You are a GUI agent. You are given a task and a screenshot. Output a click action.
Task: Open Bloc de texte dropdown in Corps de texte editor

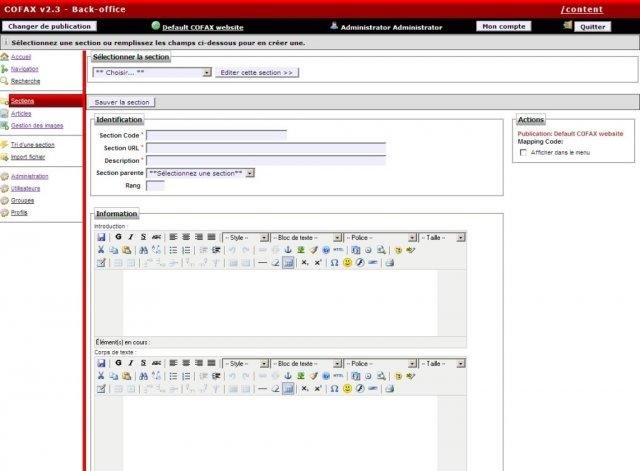coord(306,363)
